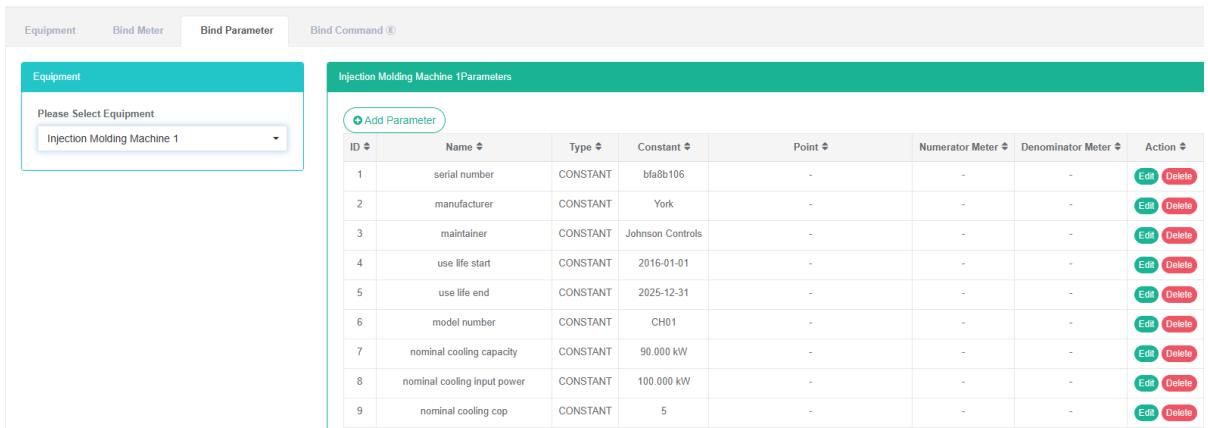The height and width of the screenshot is (428, 1208).
Task: Sort by Denominator Meter column
Action: pos(1069,148)
